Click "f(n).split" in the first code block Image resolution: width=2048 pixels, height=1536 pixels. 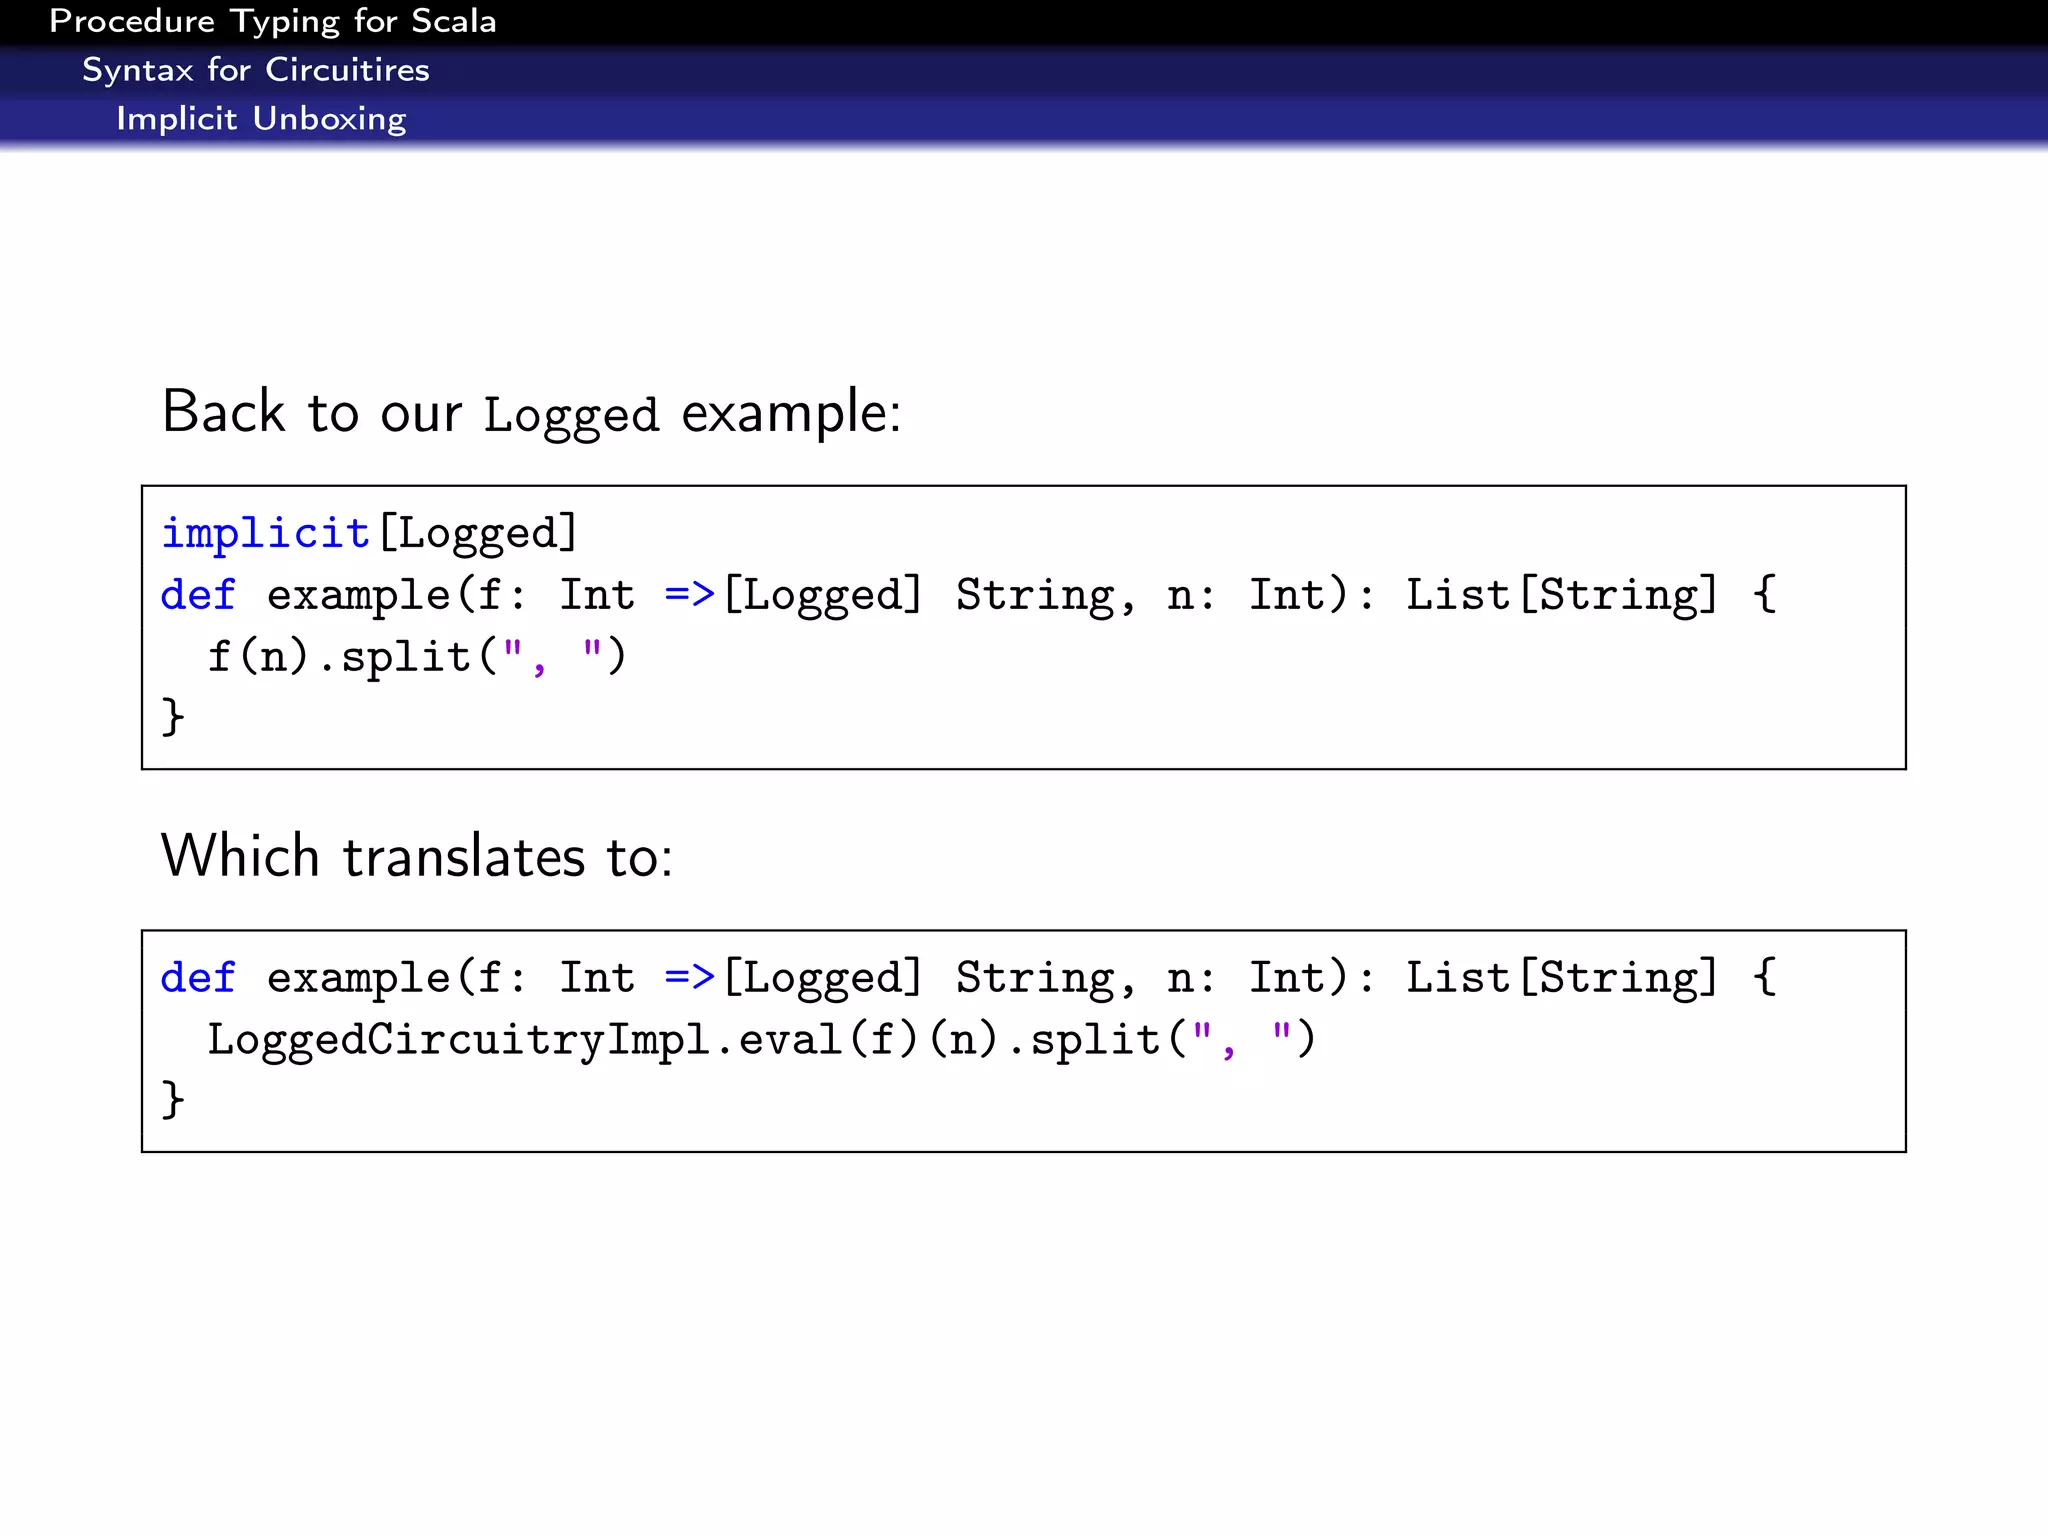338,657
